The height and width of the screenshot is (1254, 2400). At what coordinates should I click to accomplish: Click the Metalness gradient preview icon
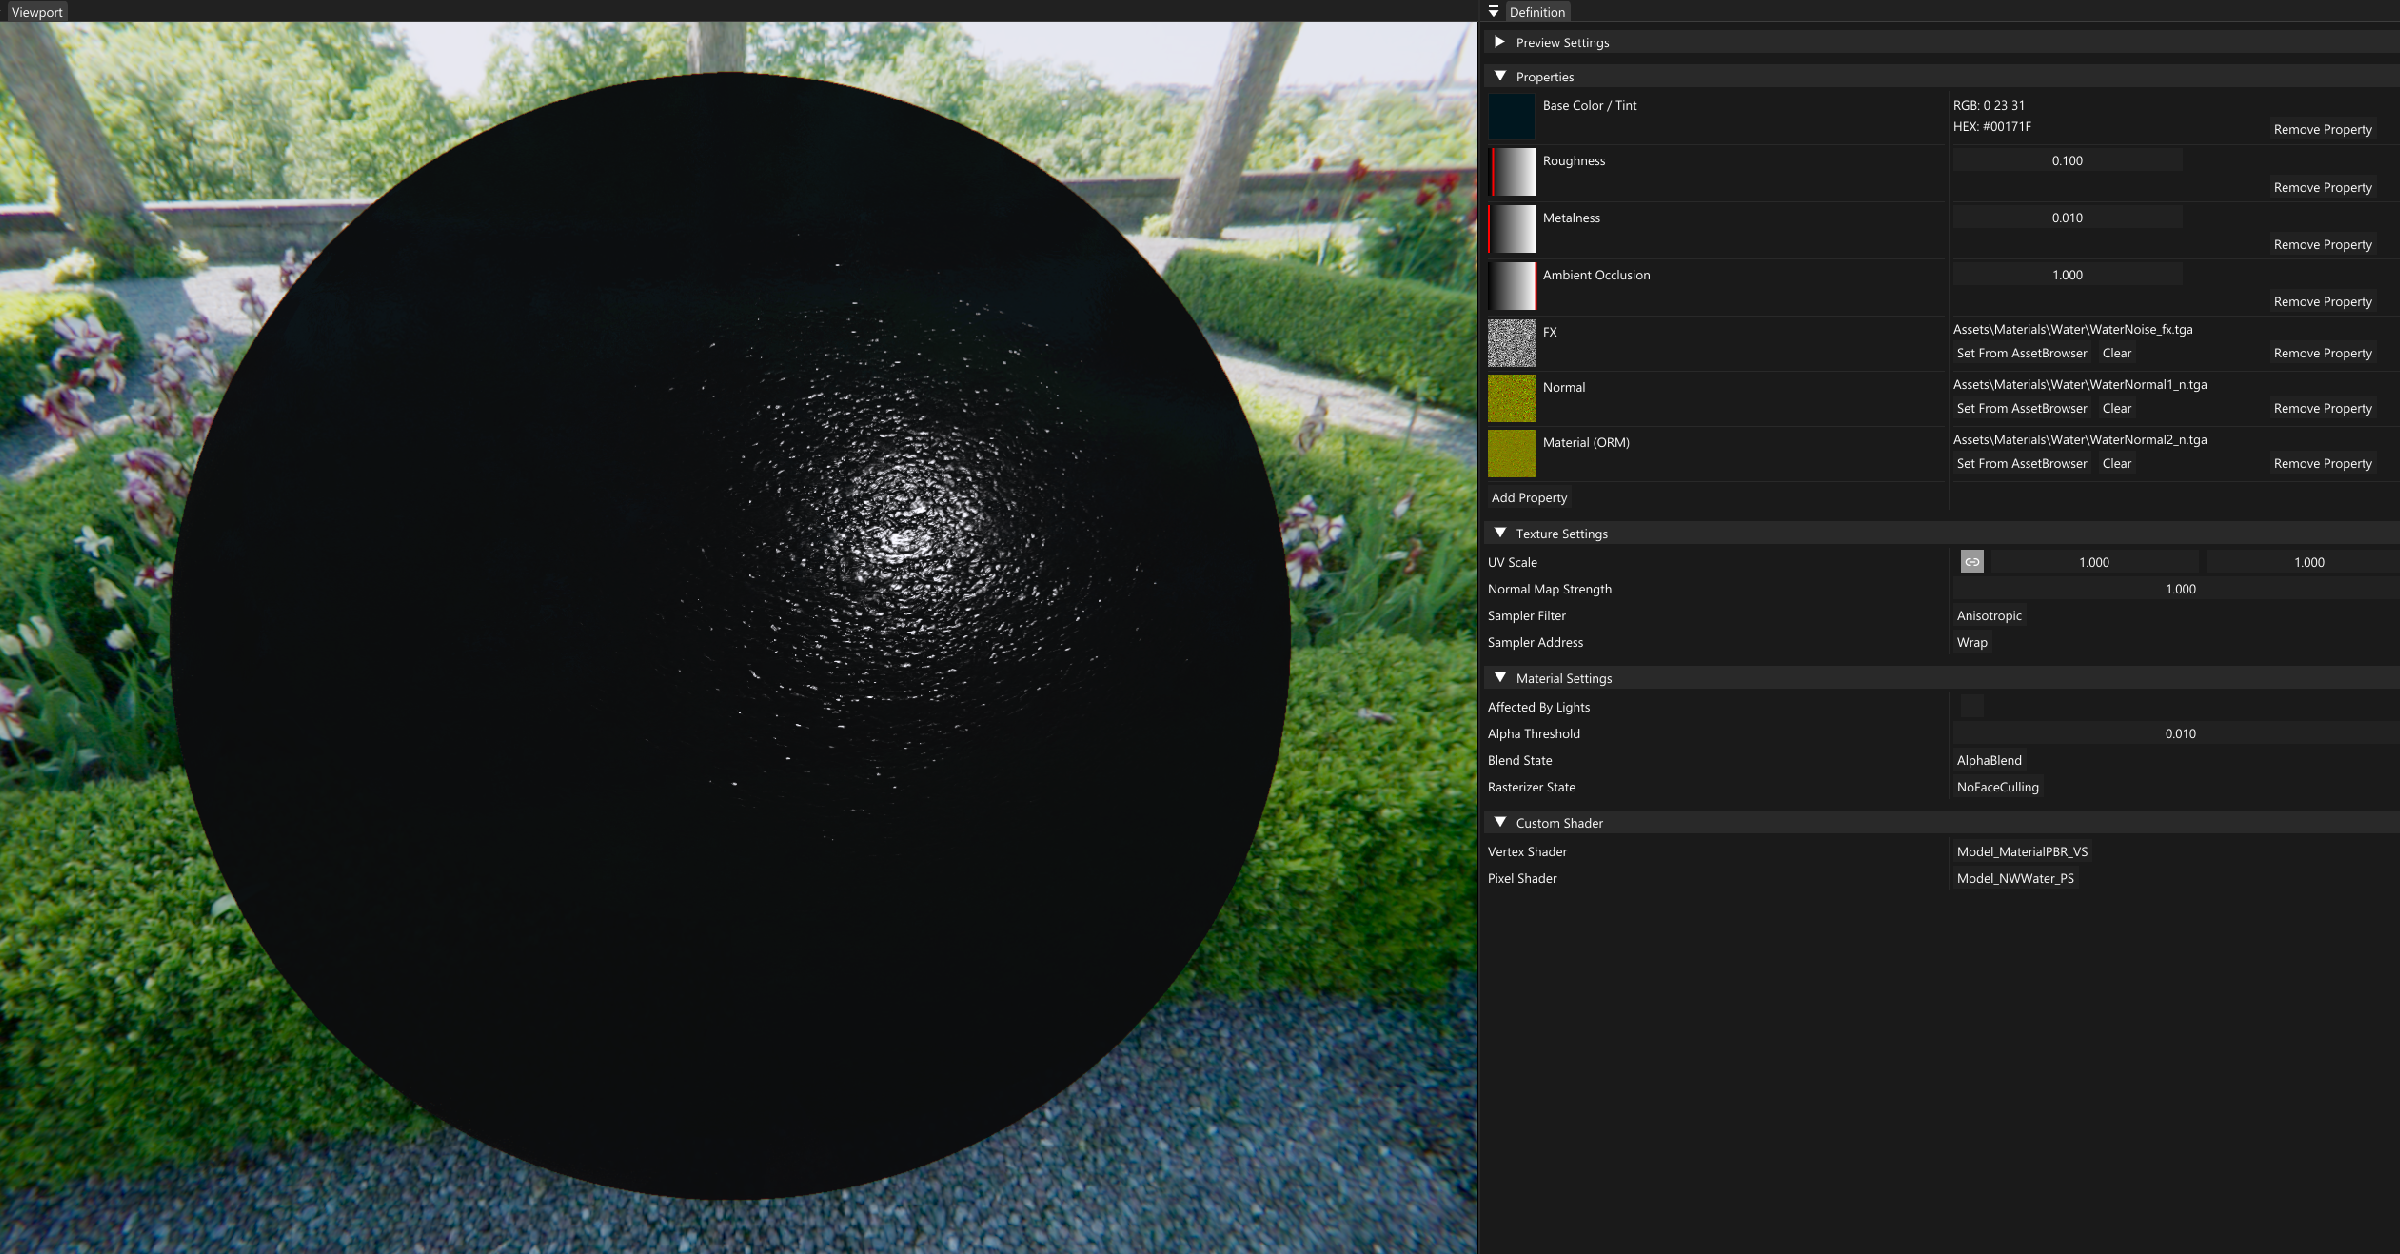pyautogui.click(x=1513, y=229)
